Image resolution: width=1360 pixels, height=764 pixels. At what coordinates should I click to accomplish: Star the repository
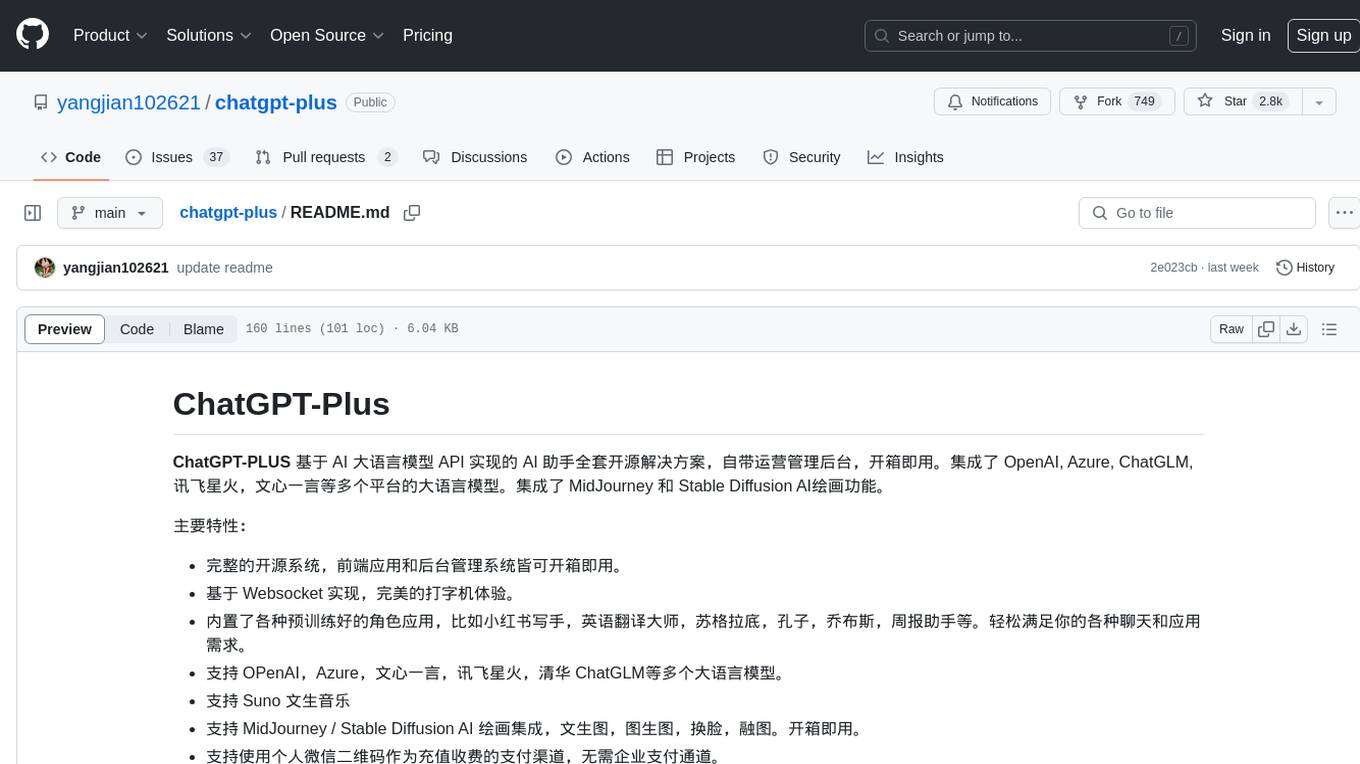tap(1242, 102)
